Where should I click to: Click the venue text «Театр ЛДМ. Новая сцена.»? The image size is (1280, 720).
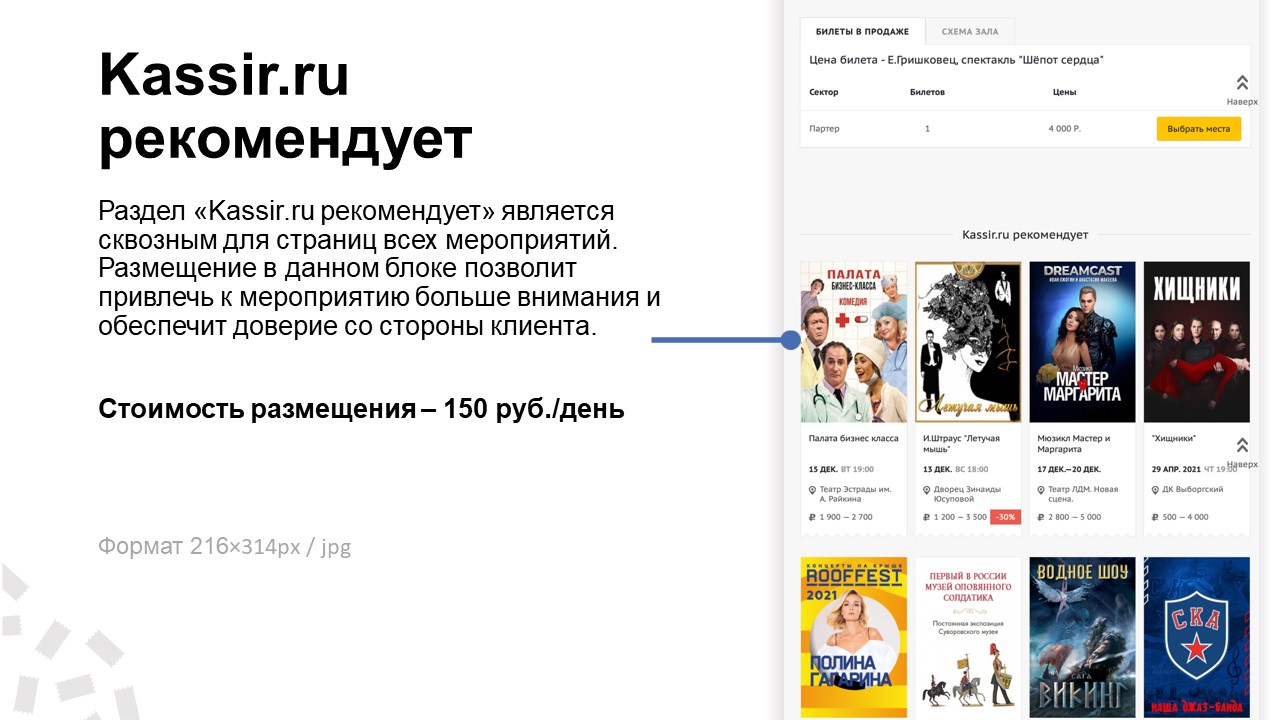[x=1083, y=494]
